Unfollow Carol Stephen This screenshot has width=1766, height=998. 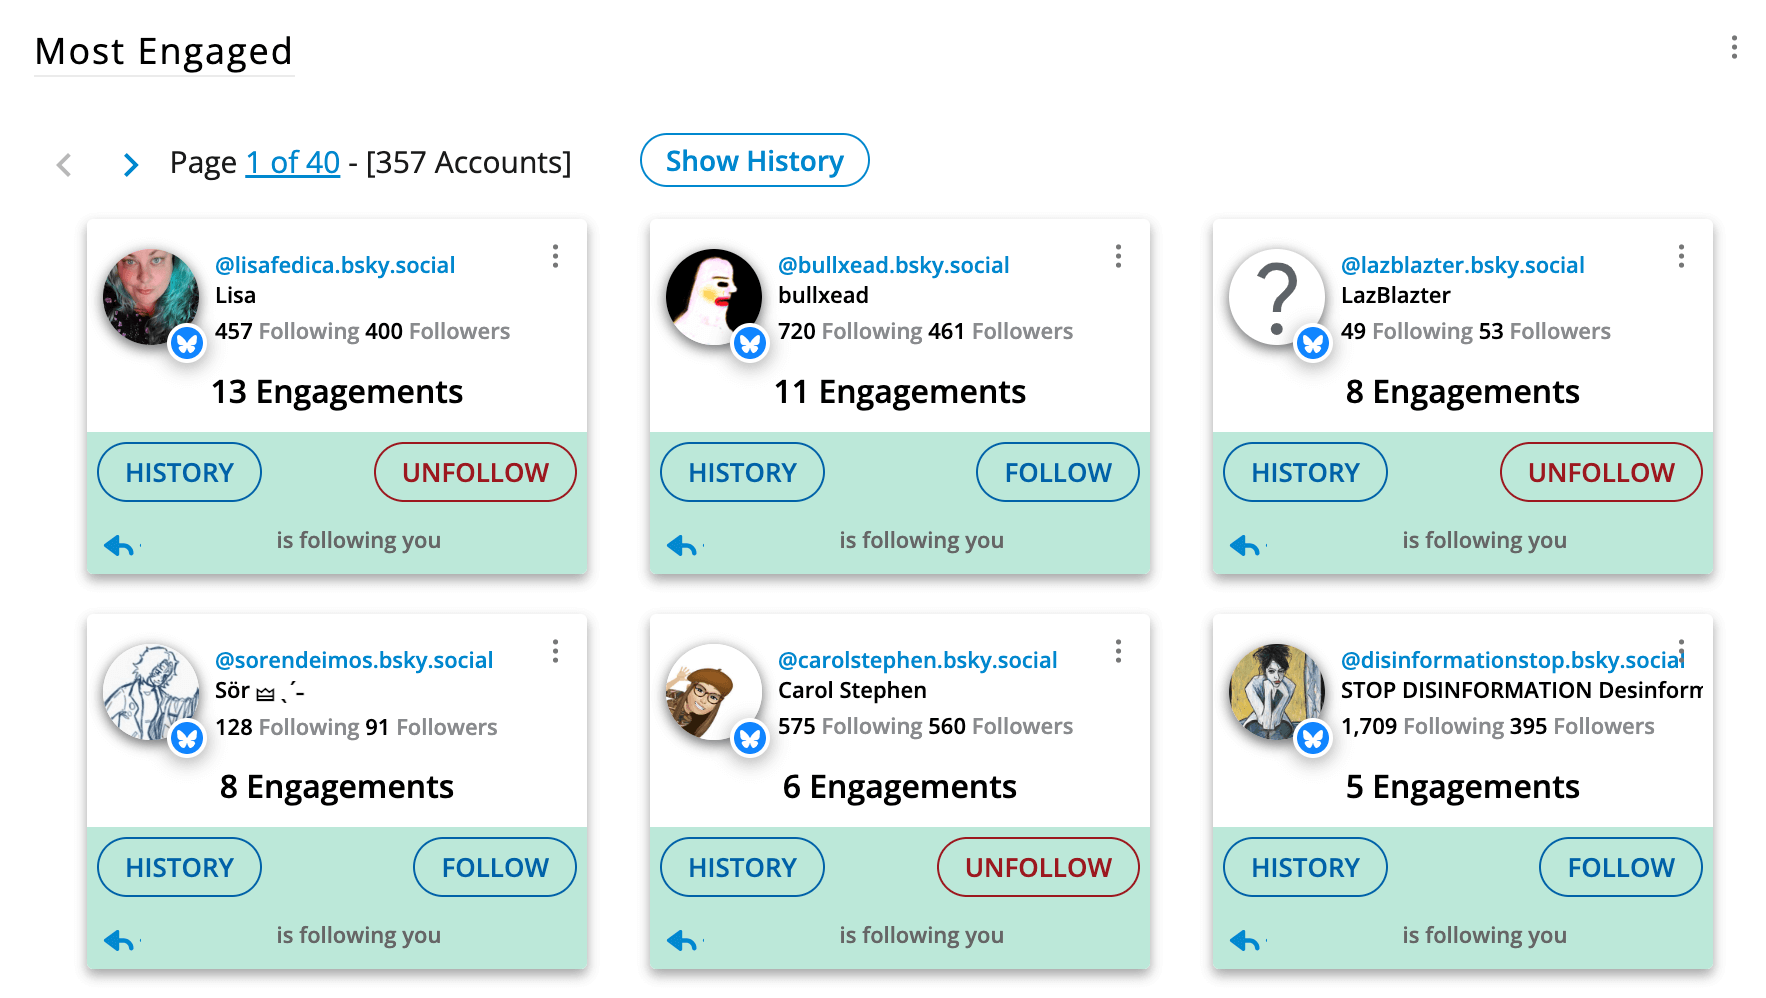coord(1037,867)
